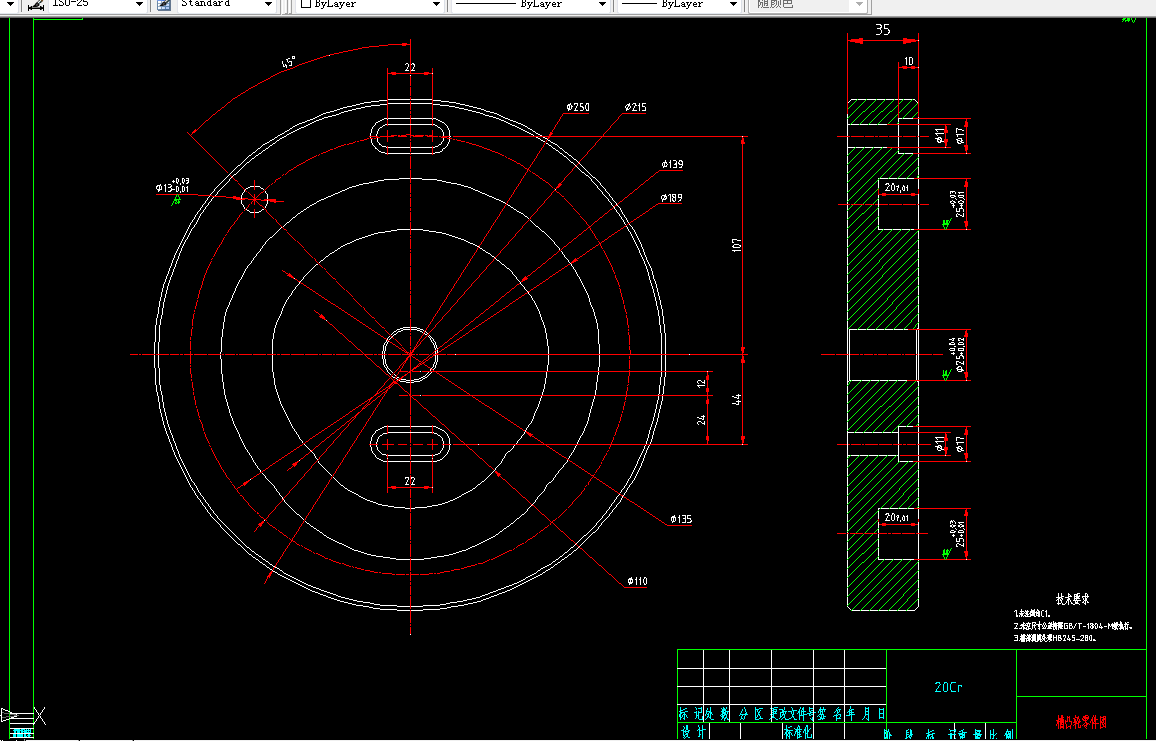This screenshot has width=1156, height=741.
Task: Open the ByLayer color control dropdown
Action: tap(436, 4)
